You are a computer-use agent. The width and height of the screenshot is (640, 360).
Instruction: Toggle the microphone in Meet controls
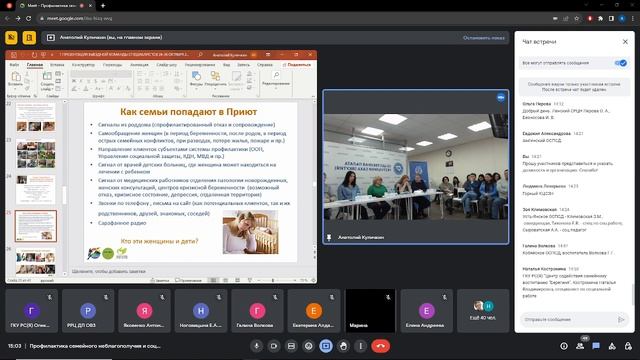(x=256, y=346)
